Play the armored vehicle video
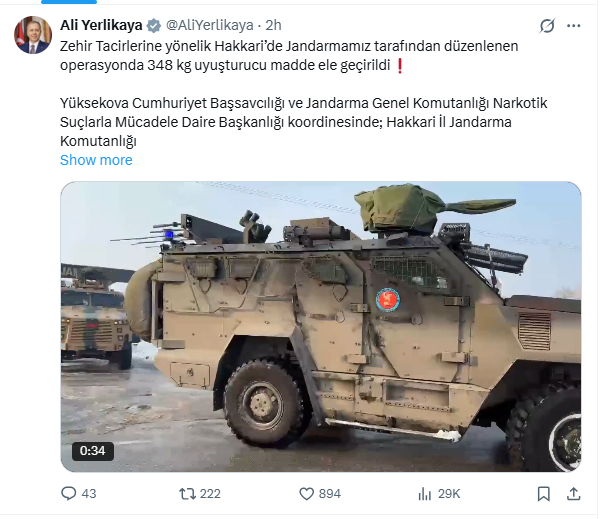 coord(321,327)
